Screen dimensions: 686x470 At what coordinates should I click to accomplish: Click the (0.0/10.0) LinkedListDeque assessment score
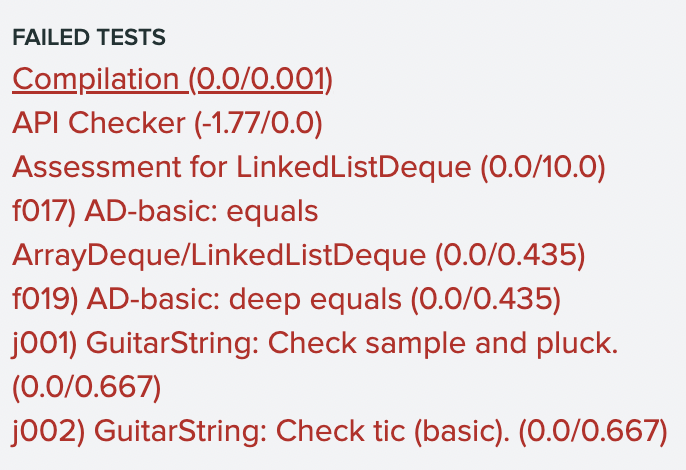tap(543, 168)
